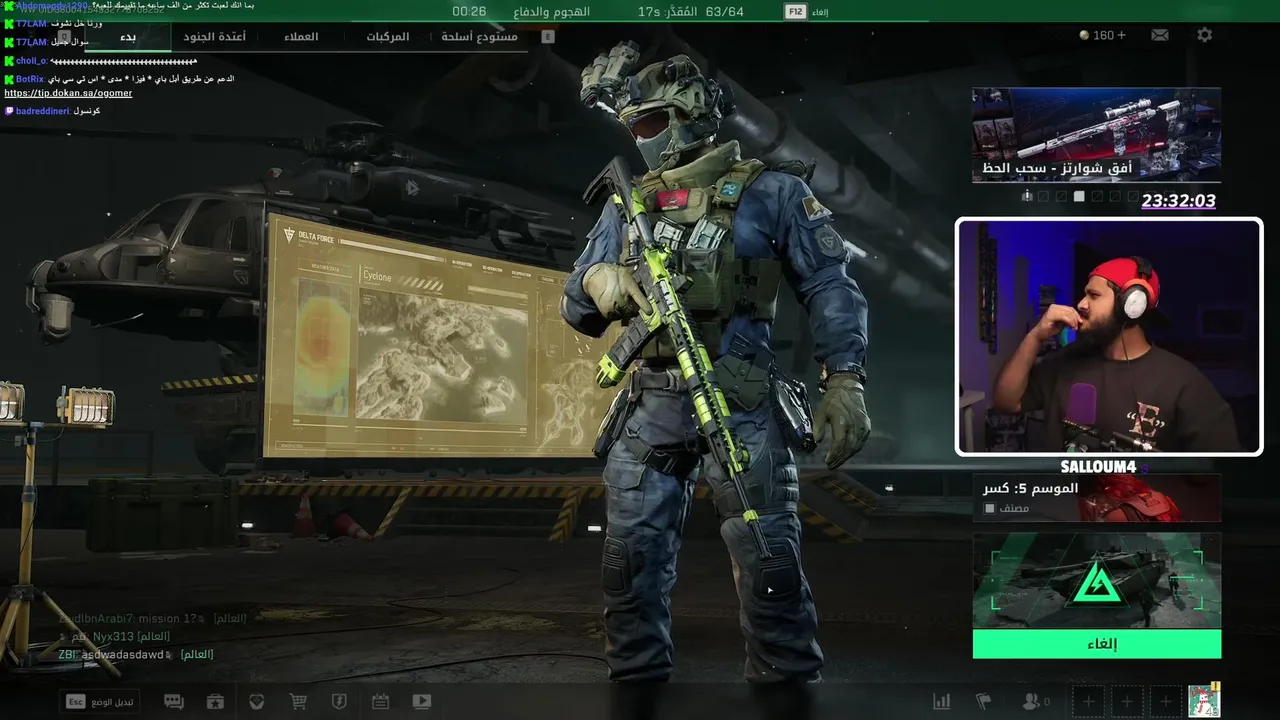Click the 63/64 player count
The width and height of the screenshot is (1280, 720).
[x=724, y=12]
